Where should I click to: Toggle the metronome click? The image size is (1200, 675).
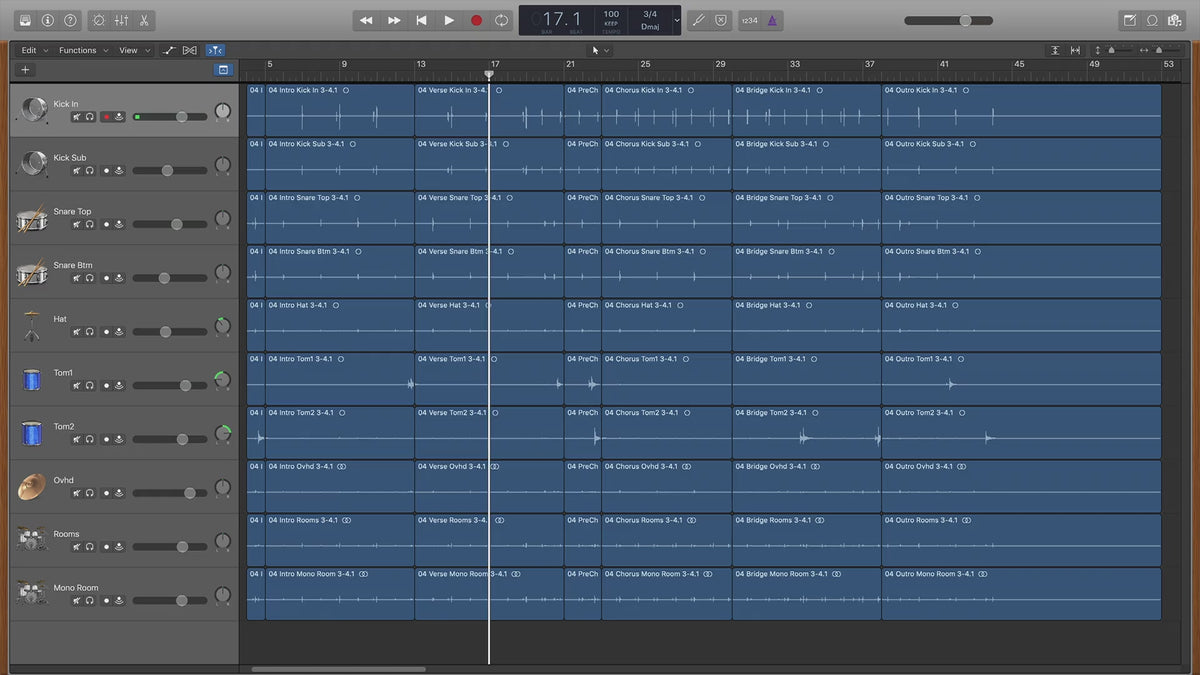[x=773, y=20]
